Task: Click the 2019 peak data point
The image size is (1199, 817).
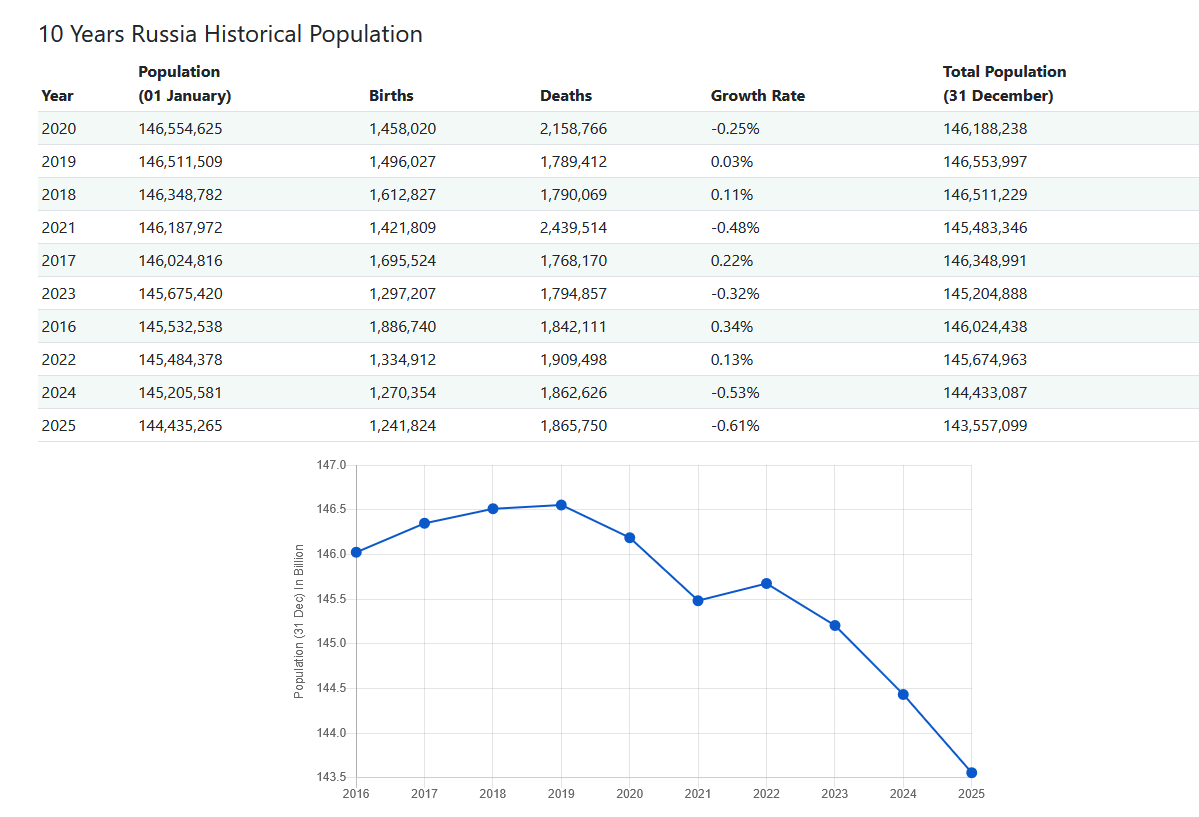Action: [x=561, y=505]
